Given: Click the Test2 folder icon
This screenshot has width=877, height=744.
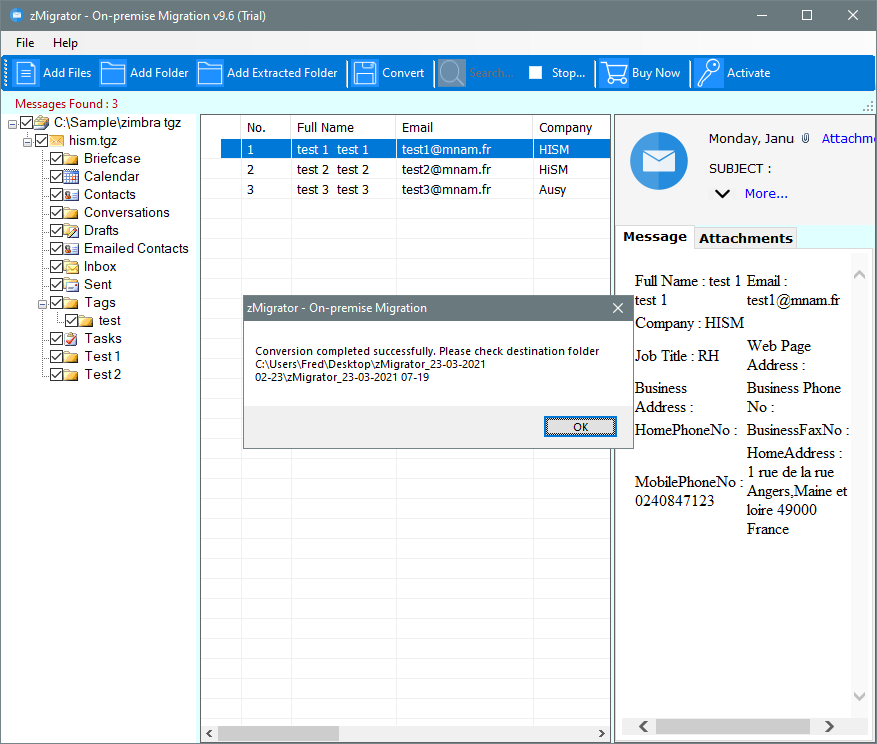Looking at the screenshot, I should 71,374.
